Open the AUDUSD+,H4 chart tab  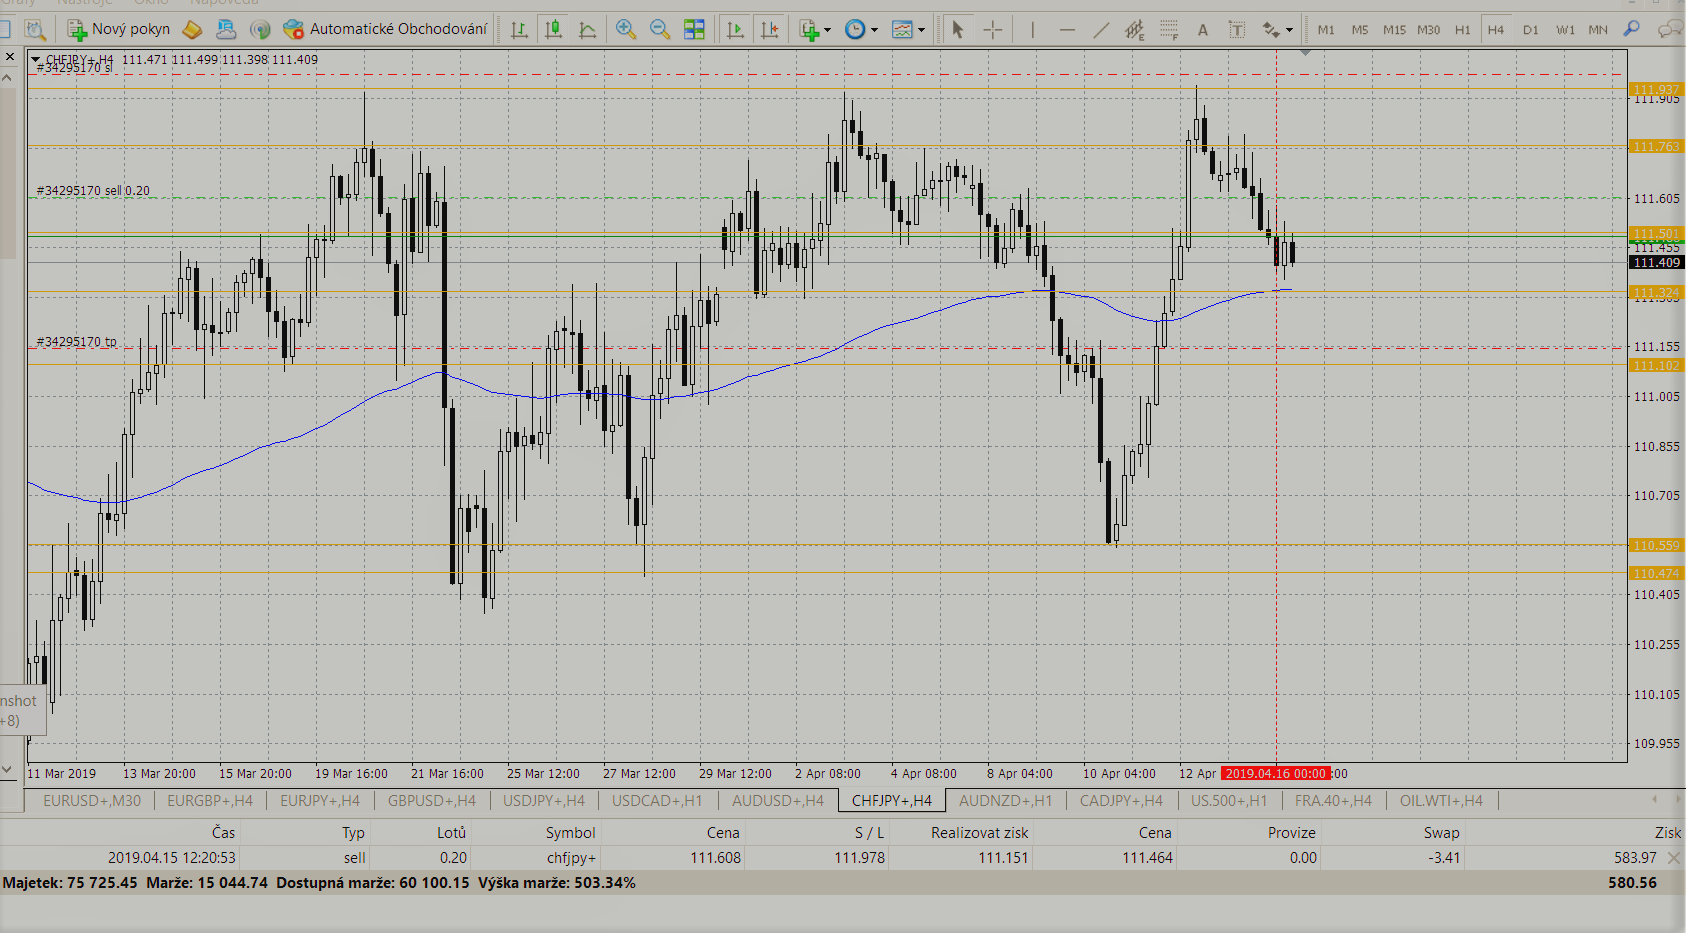pos(778,800)
